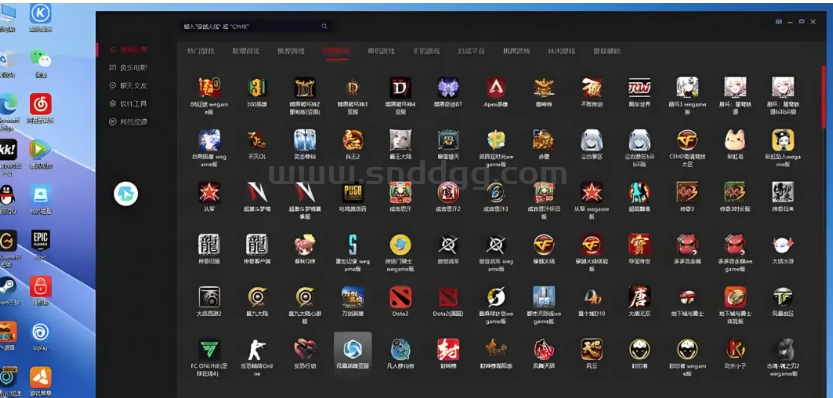Open the red 封神榜 game icon

coord(448,349)
